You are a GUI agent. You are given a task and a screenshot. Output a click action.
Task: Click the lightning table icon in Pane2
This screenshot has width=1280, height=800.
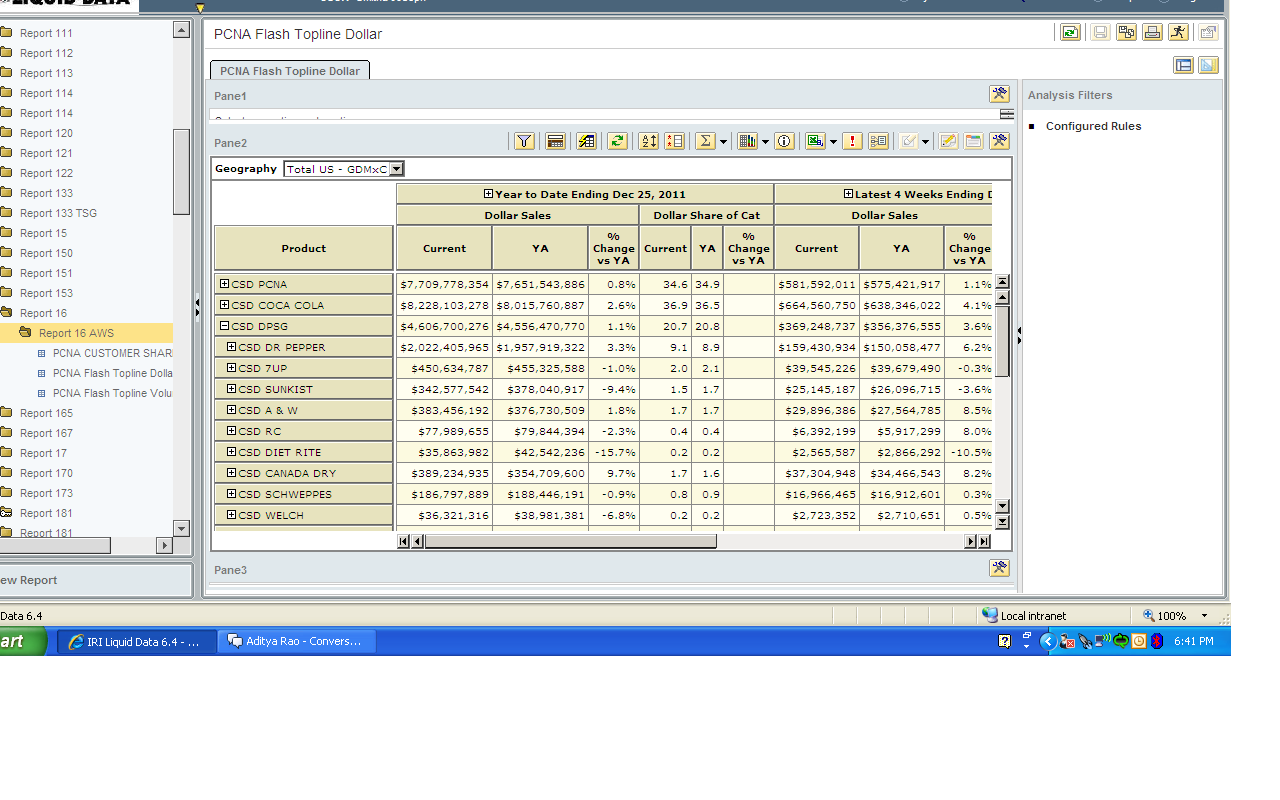coord(586,141)
